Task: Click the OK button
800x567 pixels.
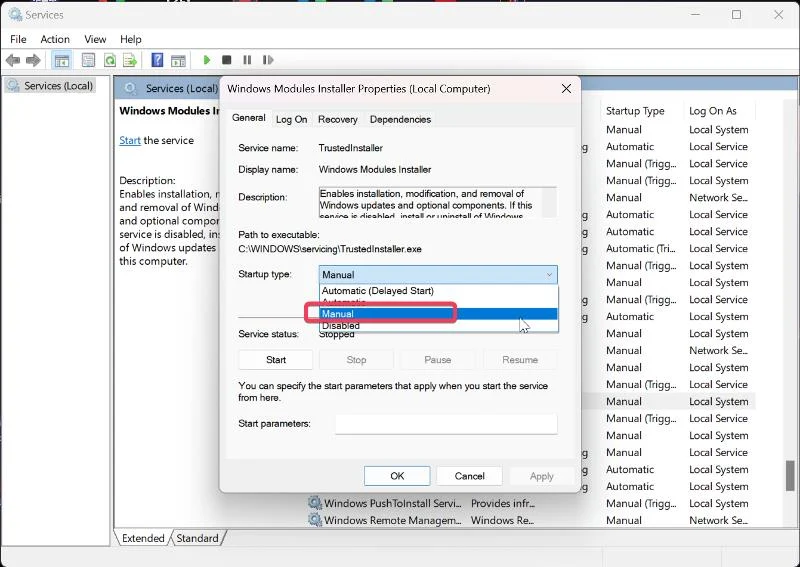Action: point(397,476)
